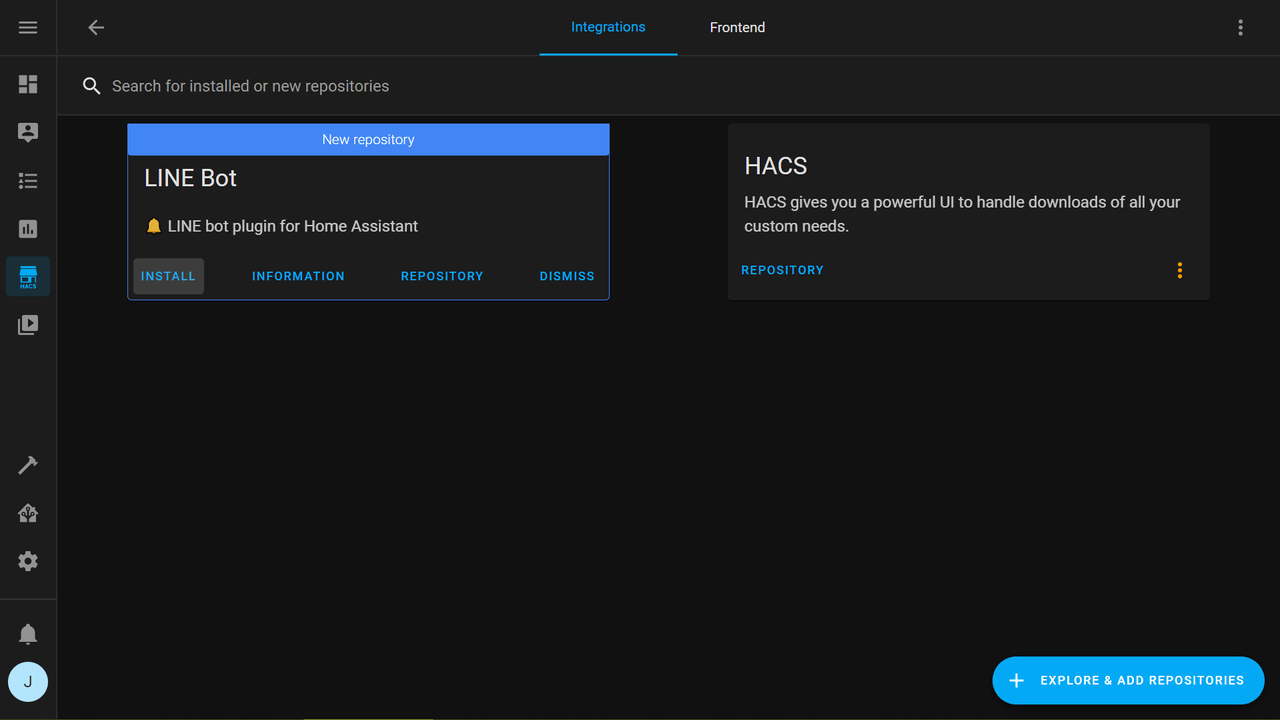The width and height of the screenshot is (1280, 720).
Task: Click the LINE Bot card title
Action: 190,178
